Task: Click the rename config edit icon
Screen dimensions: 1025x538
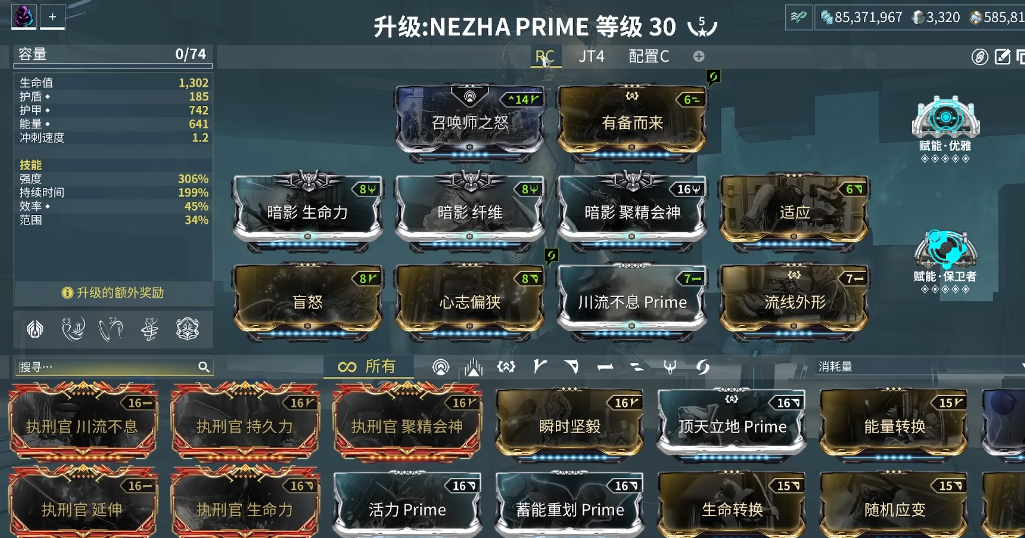Action: click(1002, 57)
